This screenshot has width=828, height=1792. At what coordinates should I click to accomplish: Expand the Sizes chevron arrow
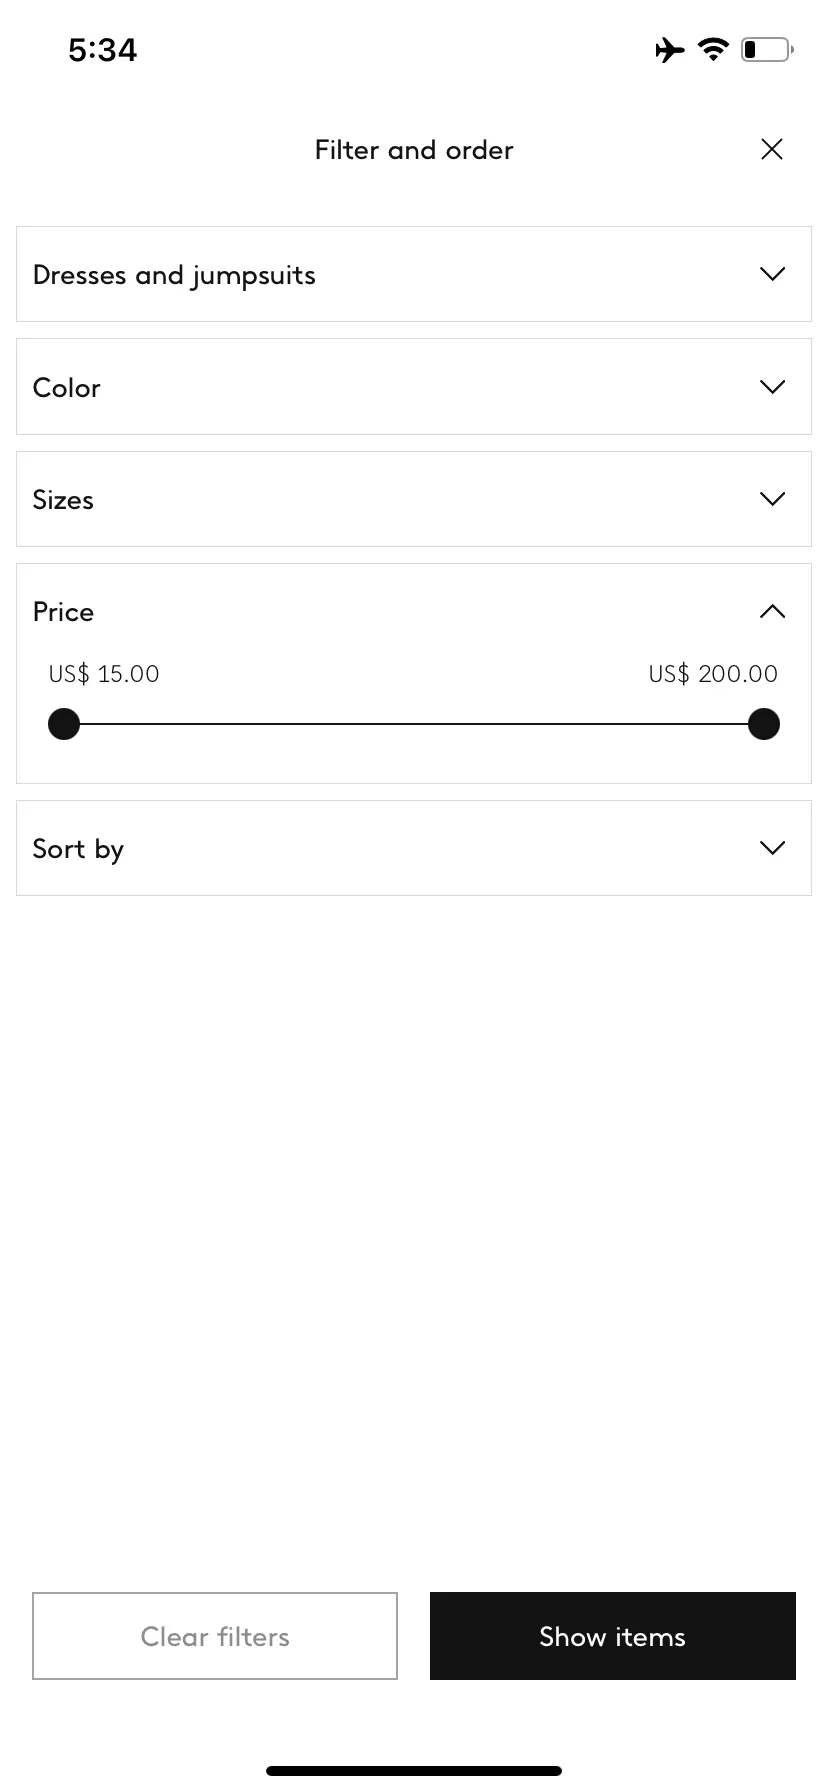772,499
